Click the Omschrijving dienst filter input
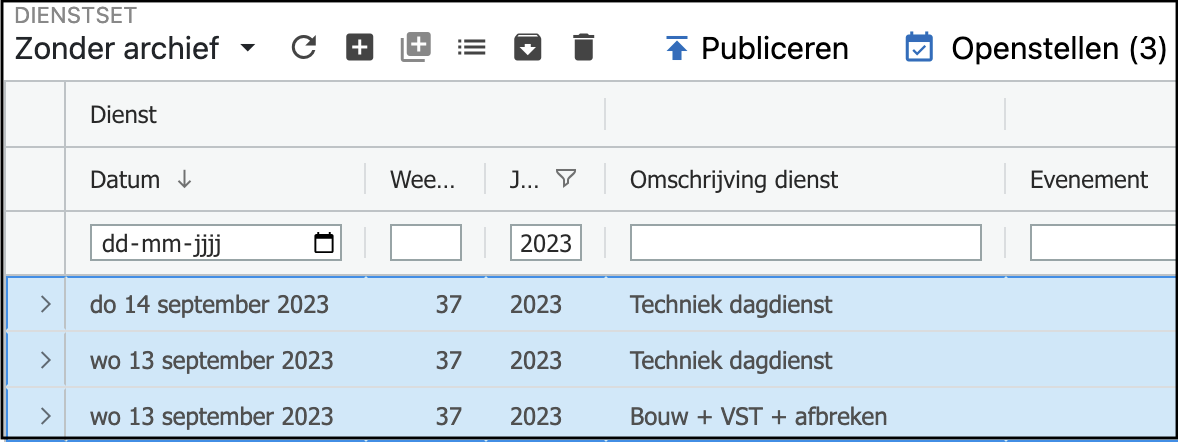 coord(806,243)
